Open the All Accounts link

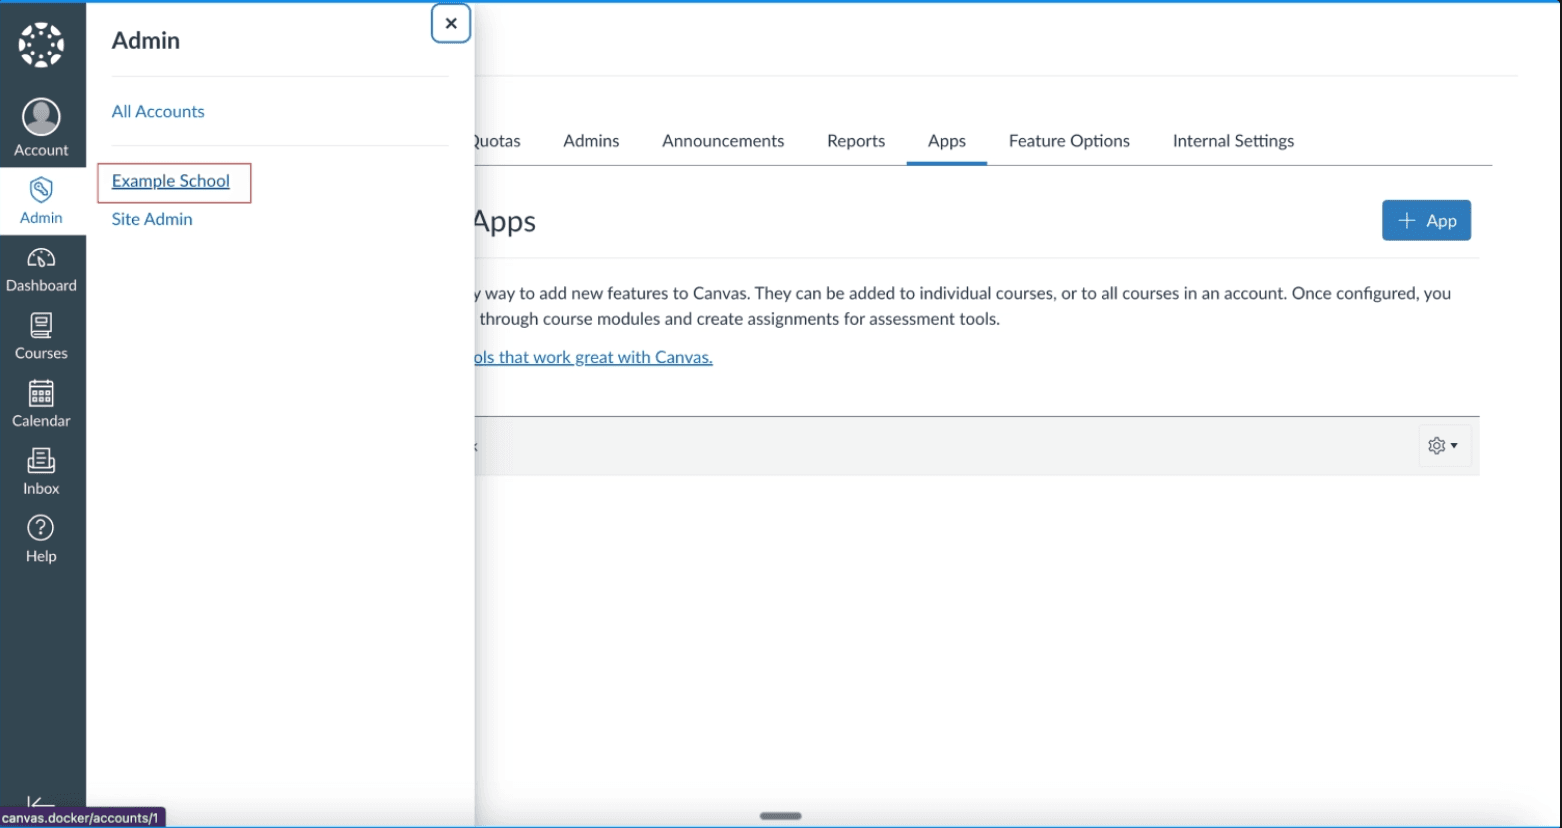point(158,112)
